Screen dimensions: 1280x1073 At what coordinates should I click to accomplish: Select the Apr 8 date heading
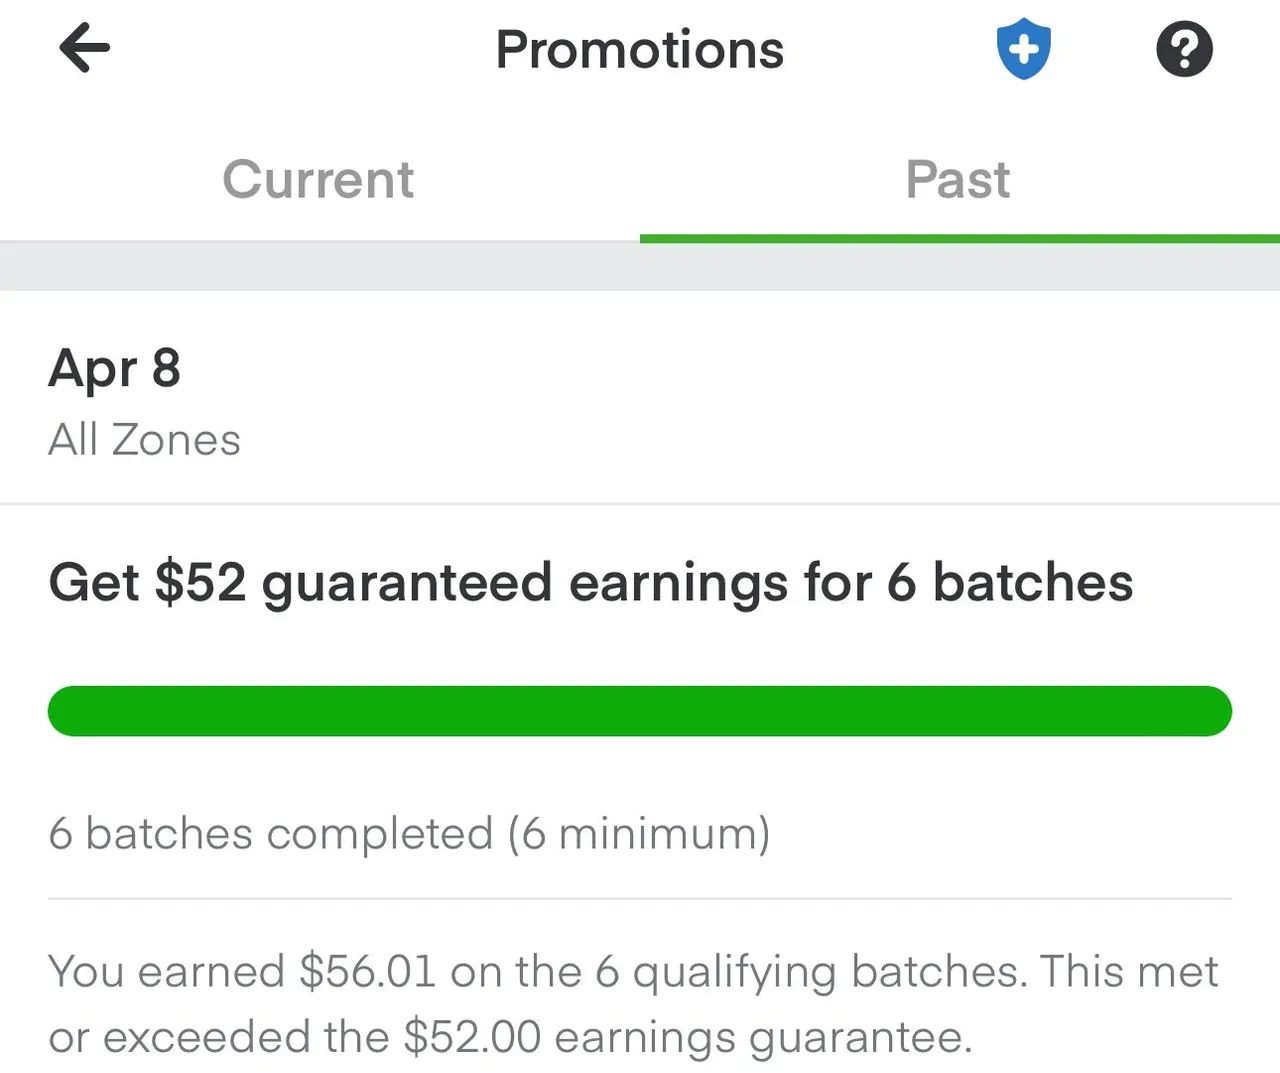tap(115, 370)
